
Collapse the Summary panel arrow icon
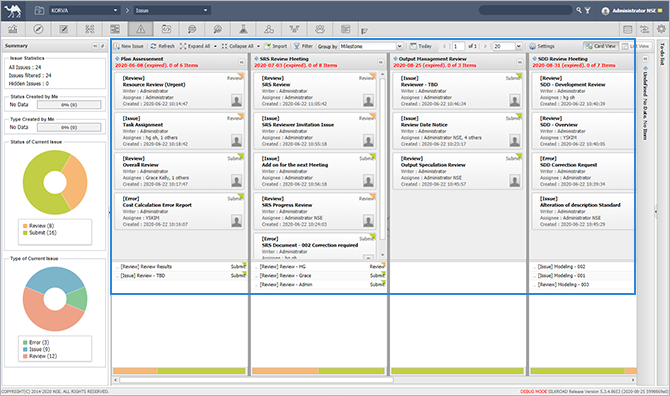[x=95, y=46]
